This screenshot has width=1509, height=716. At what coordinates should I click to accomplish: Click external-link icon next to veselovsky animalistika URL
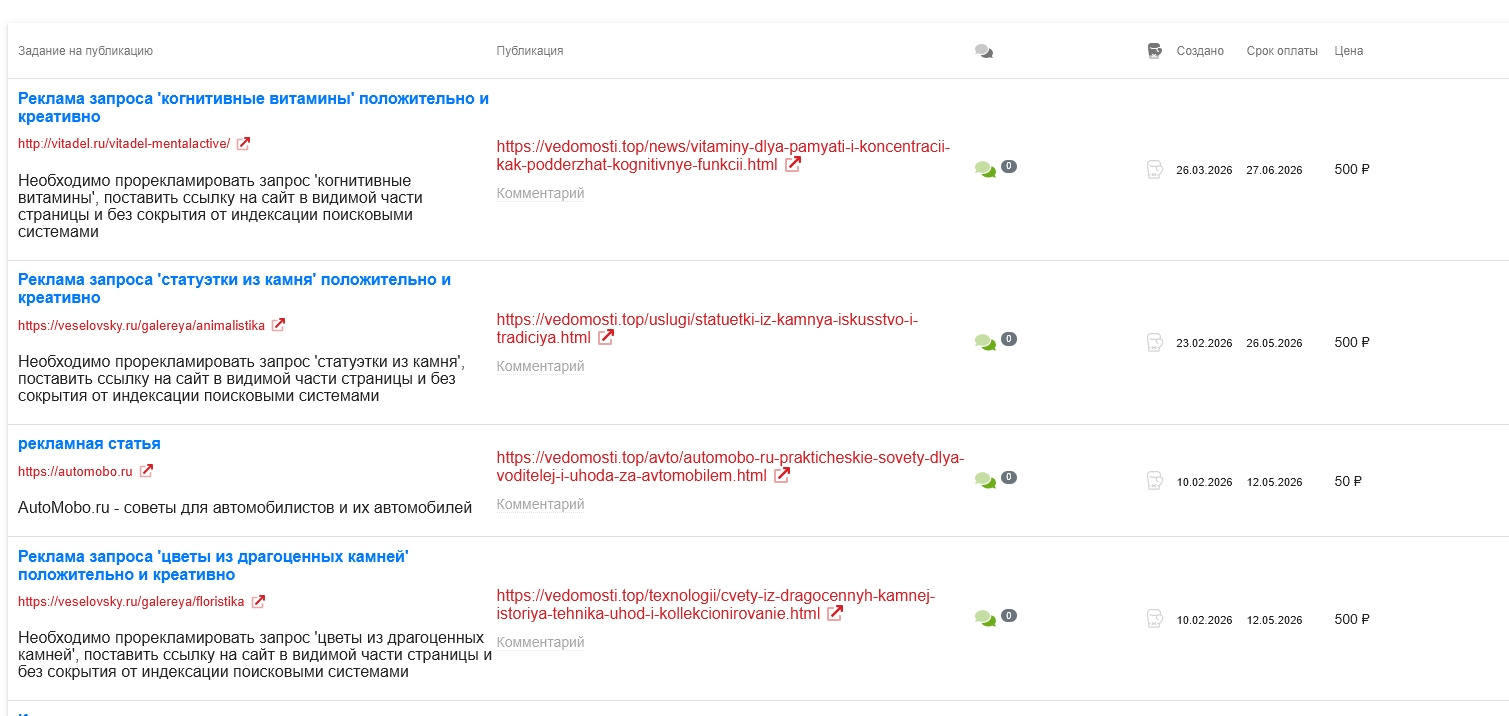click(279, 325)
